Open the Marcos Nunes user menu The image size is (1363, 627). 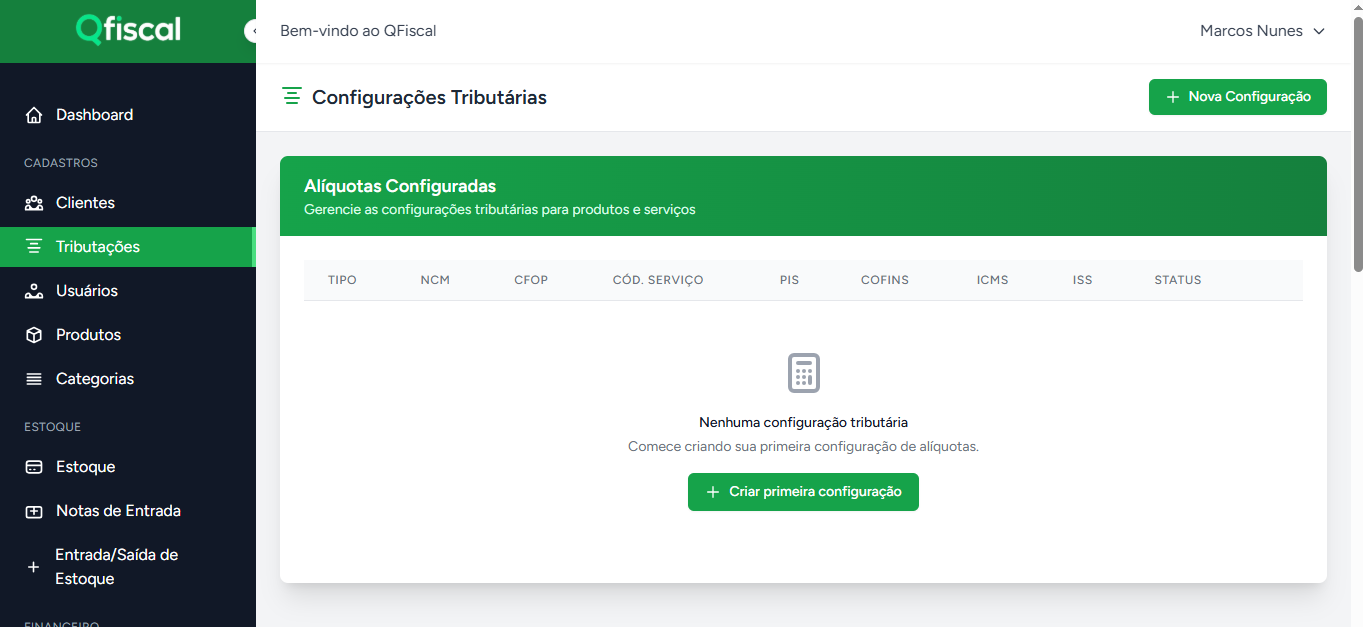[1262, 30]
